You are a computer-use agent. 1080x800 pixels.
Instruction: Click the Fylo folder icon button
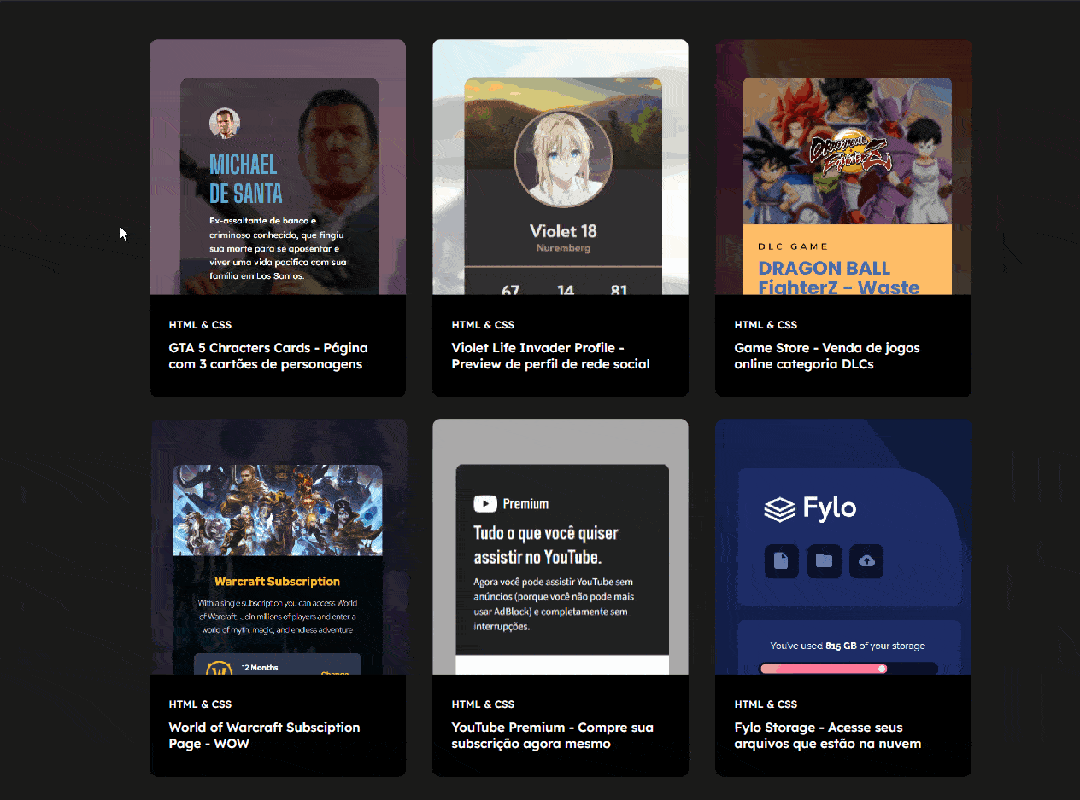tap(824, 560)
